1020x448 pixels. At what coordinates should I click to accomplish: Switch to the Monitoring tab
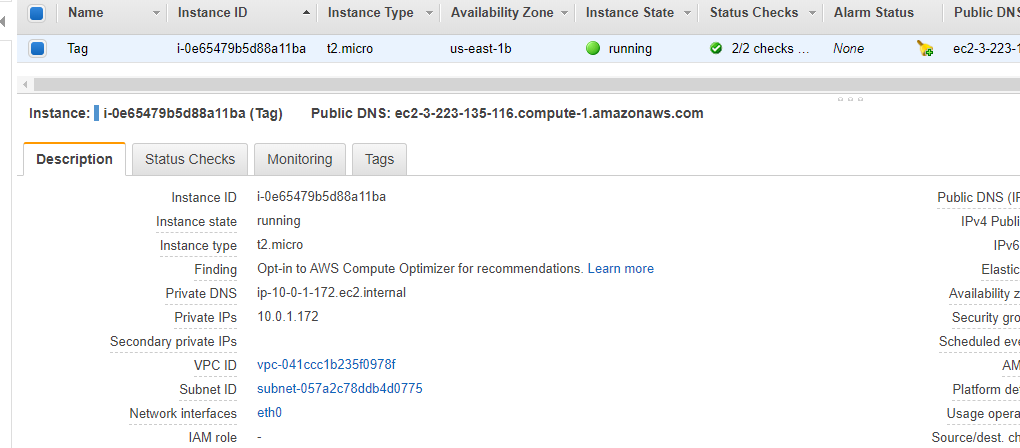tap(299, 159)
